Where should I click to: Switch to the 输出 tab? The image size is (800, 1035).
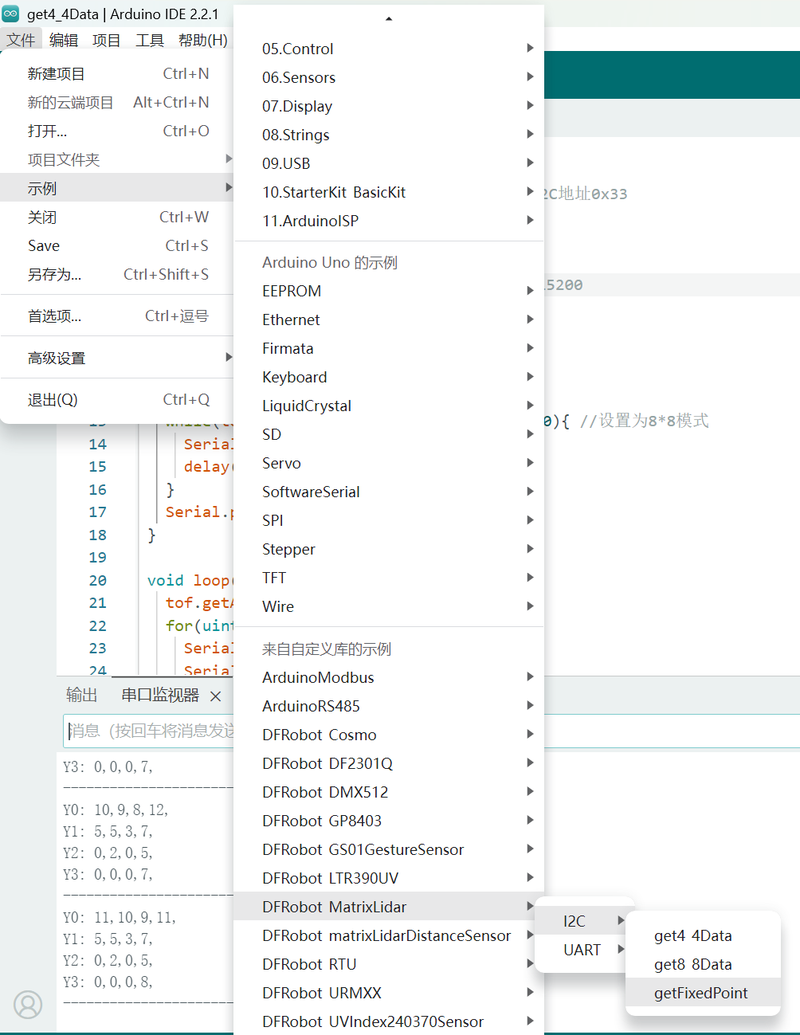82,695
